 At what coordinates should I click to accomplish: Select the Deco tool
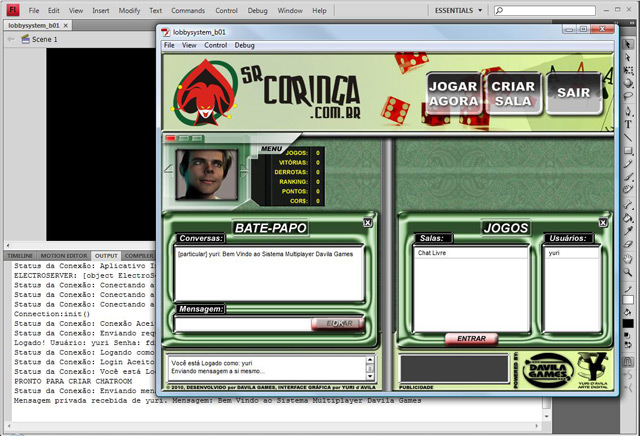tap(628, 190)
